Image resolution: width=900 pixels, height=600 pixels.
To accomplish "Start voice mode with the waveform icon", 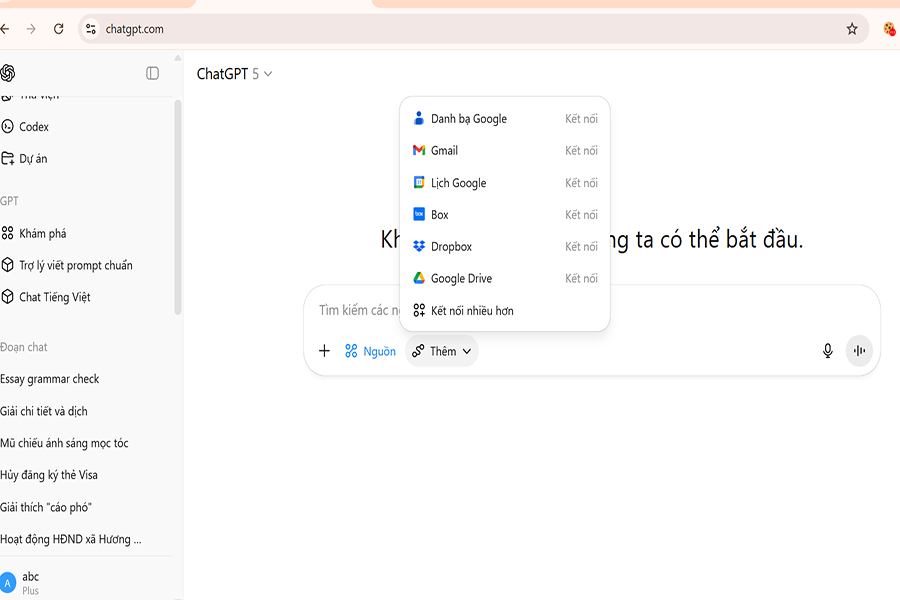I will click(858, 351).
